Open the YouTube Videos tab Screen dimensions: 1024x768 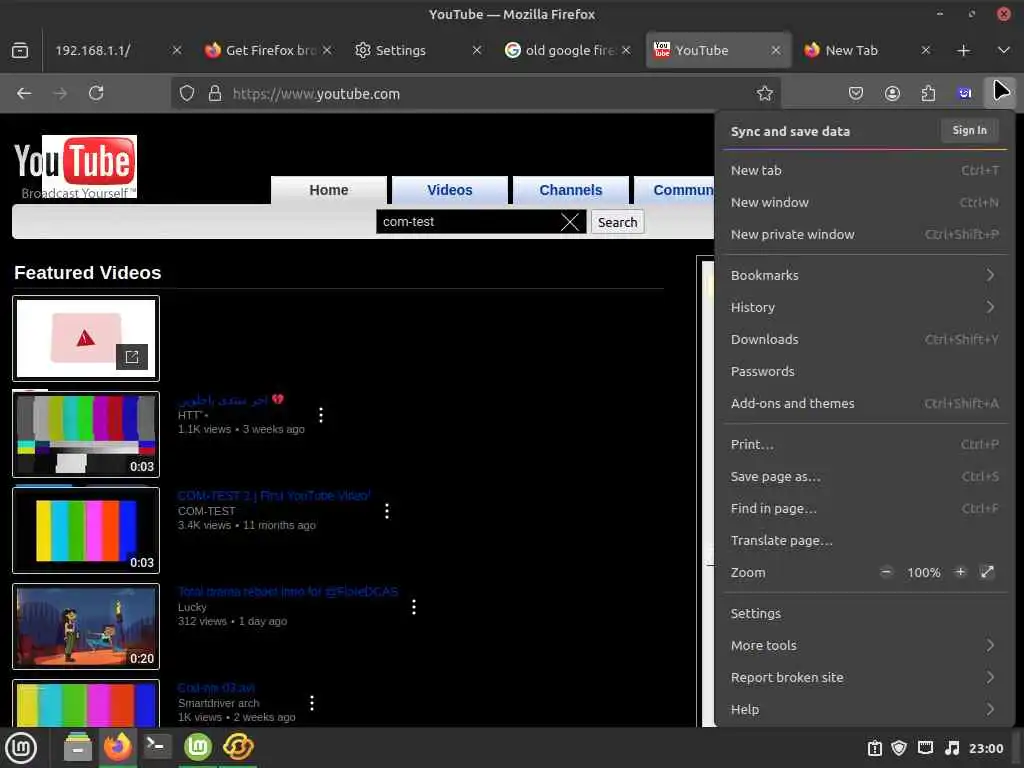[449, 190]
